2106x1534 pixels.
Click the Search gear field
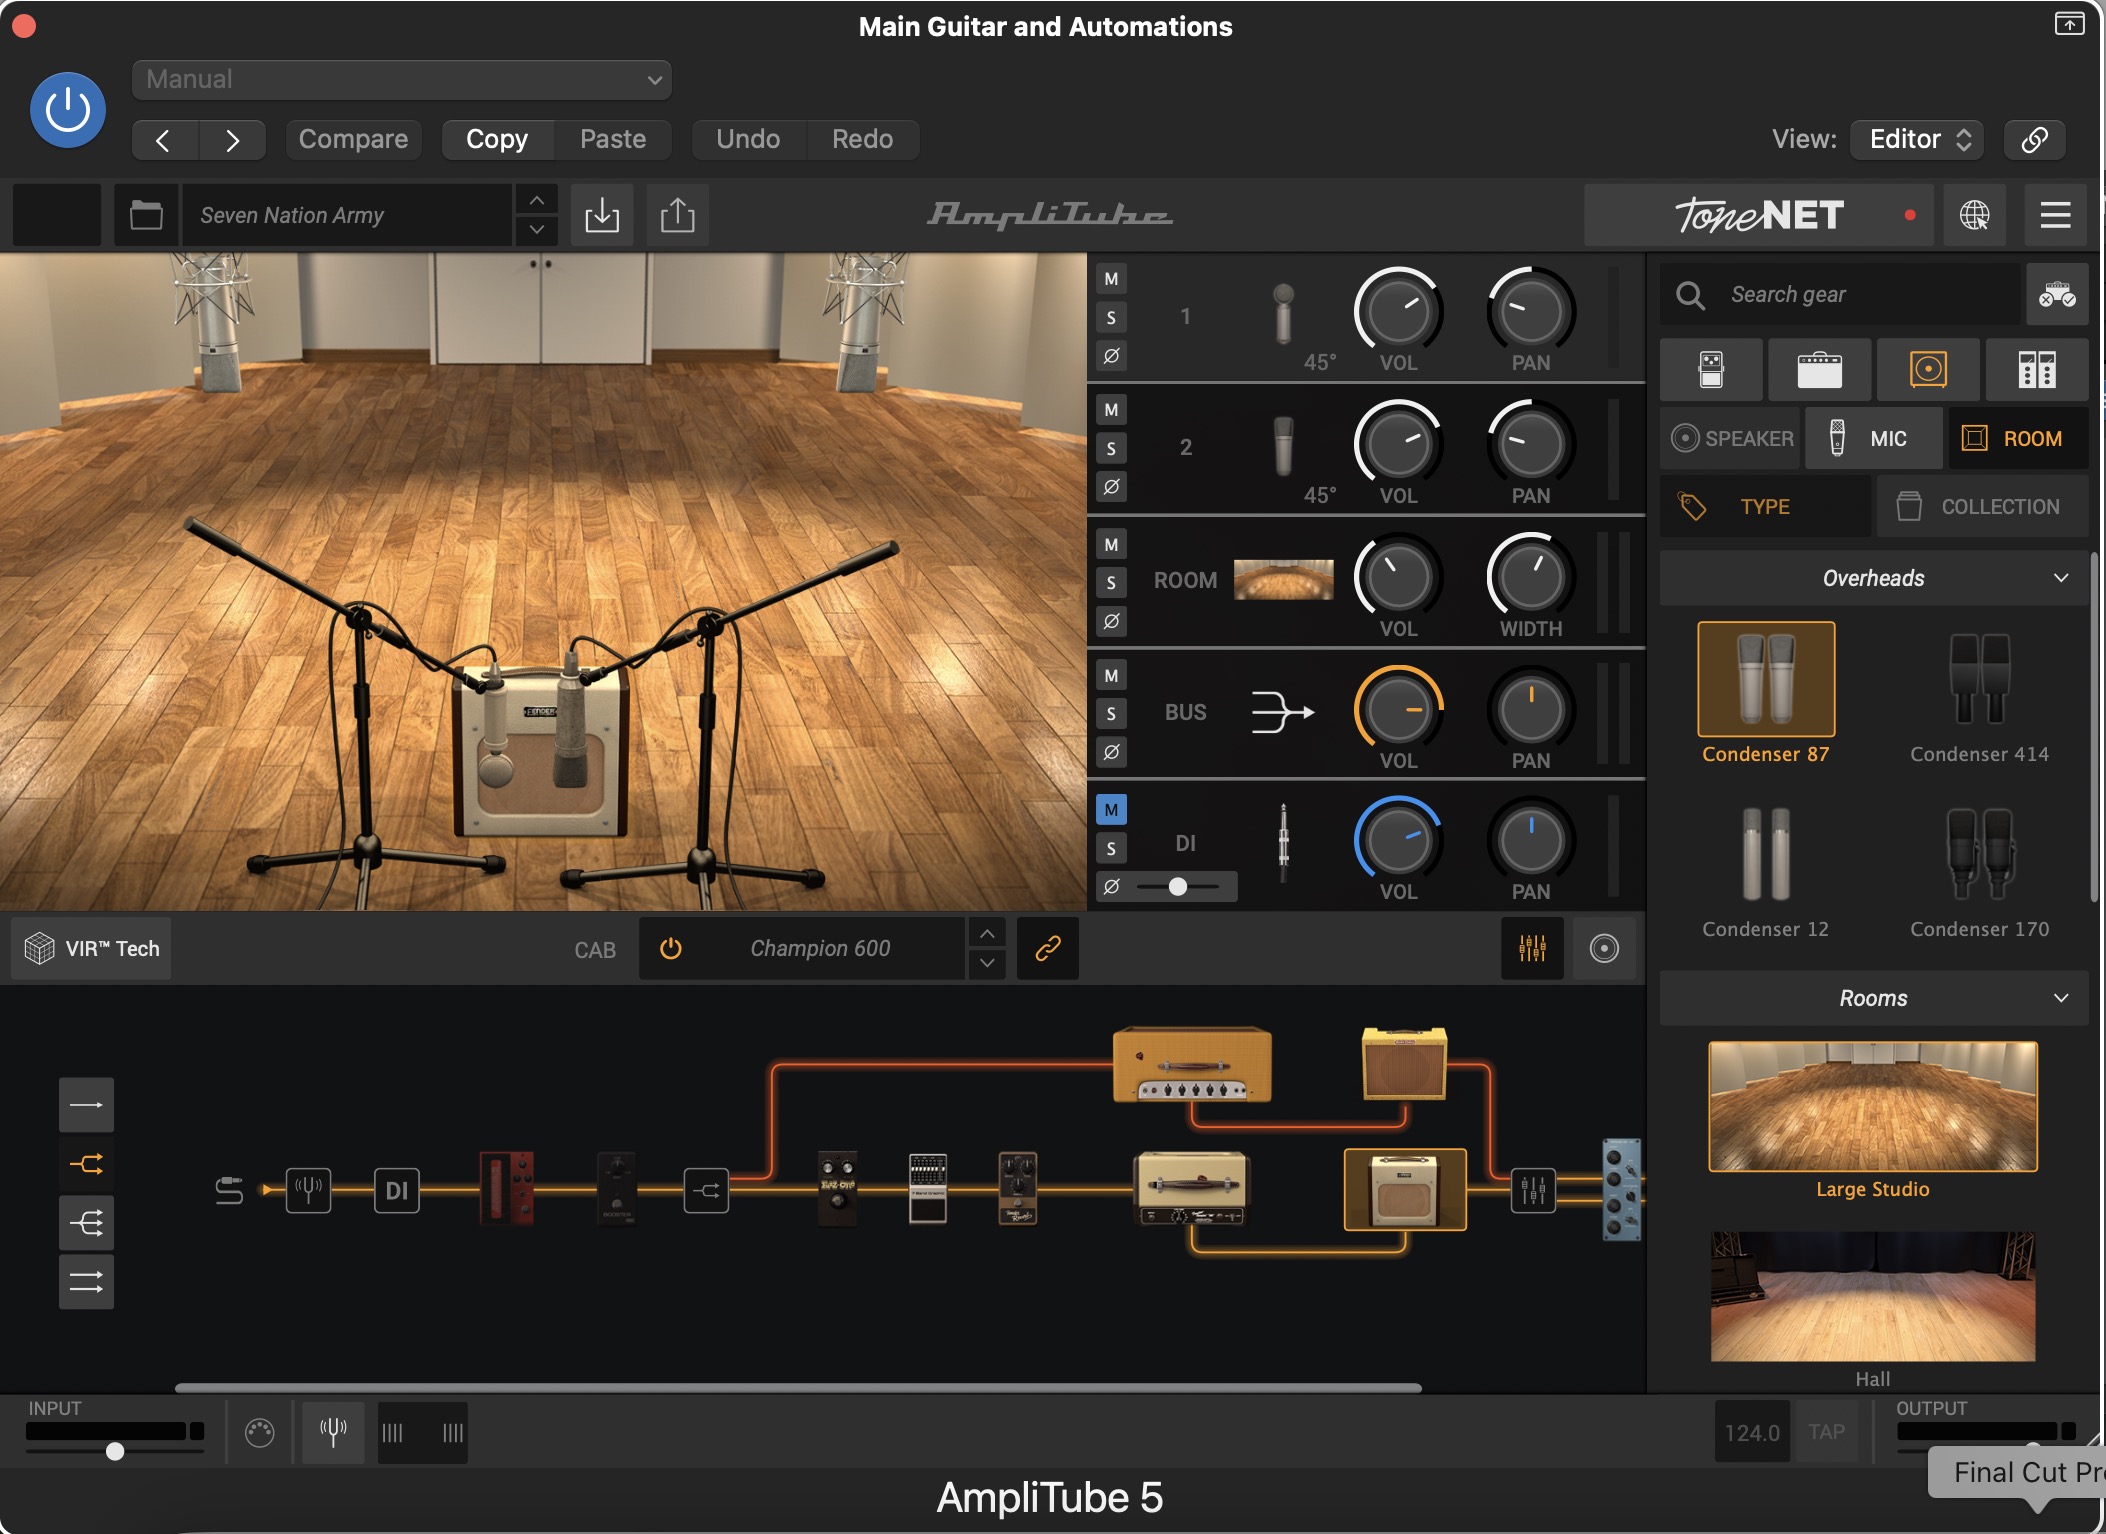point(1840,295)
